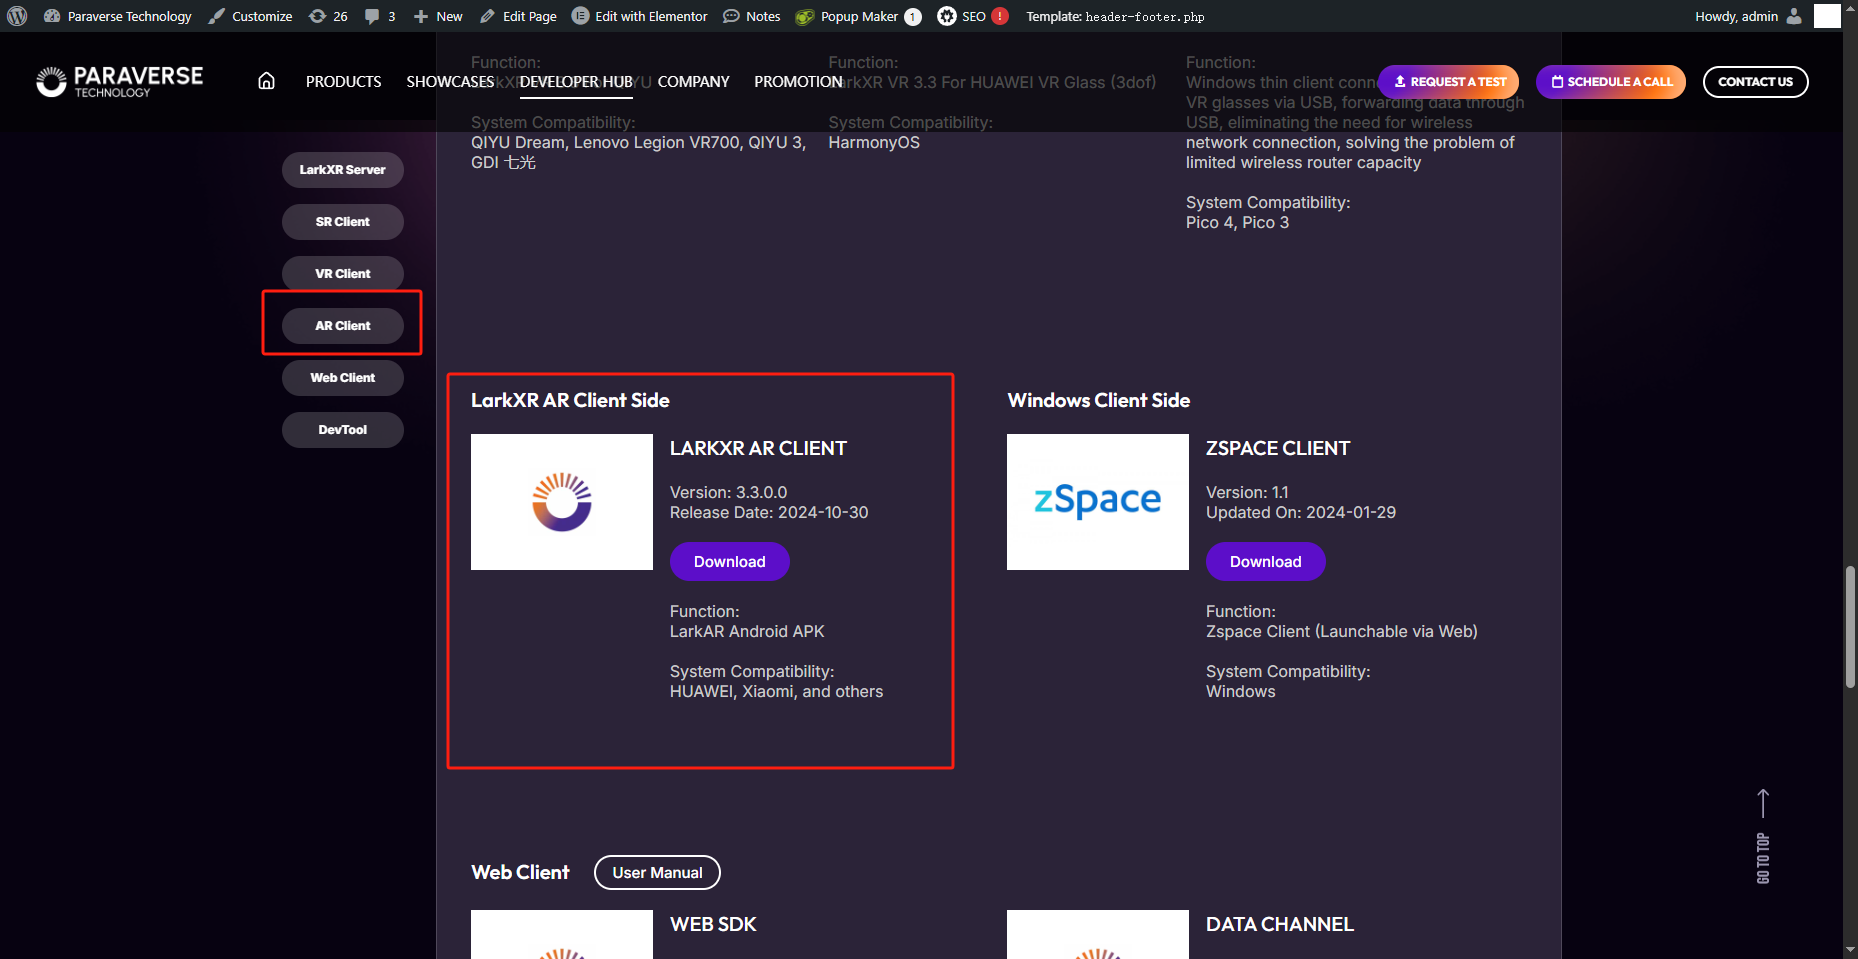Select LarkXR Server in the sidebar
The height and width of the screenshot is (959, 1858).
[343, 170]
